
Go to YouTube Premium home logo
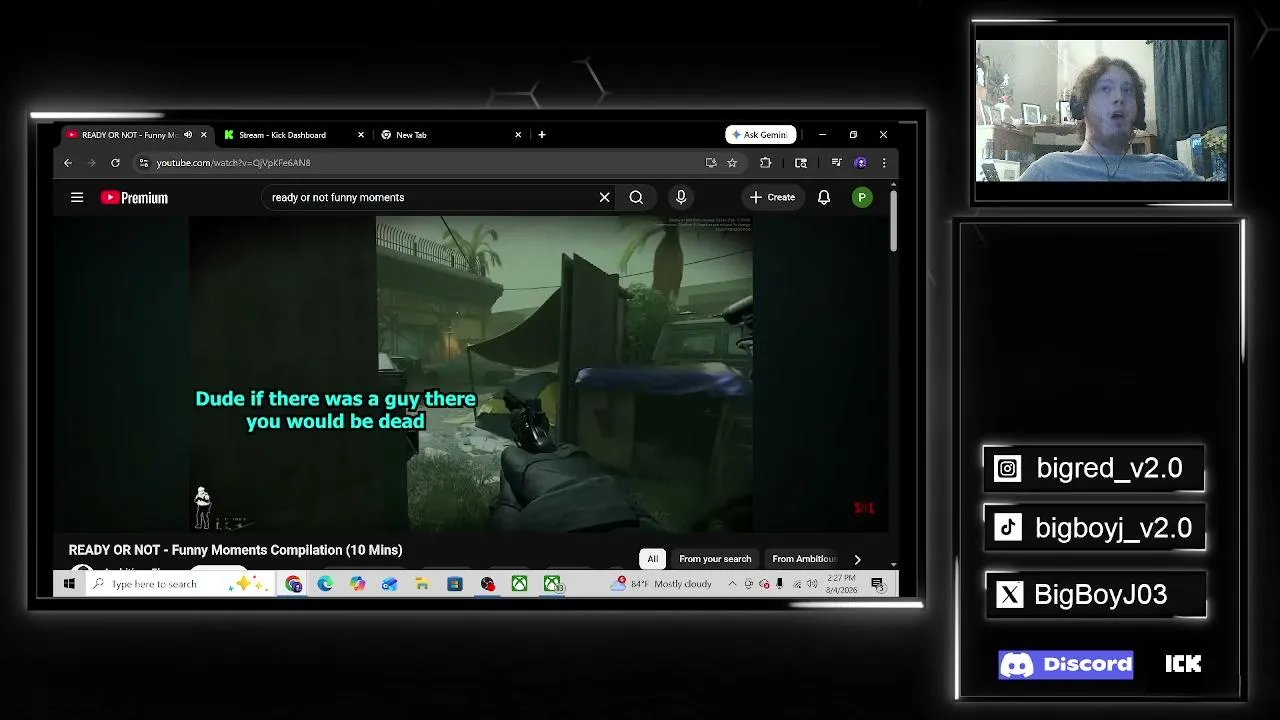coord(134,198)
